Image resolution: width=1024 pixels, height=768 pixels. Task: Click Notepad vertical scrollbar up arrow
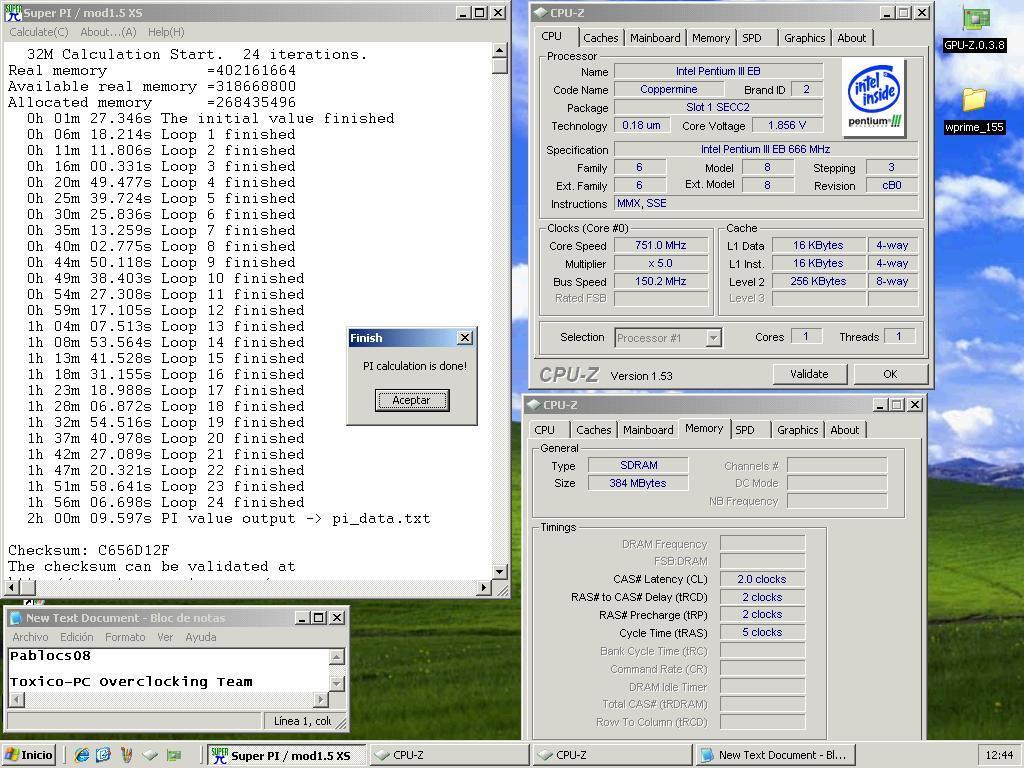click(336, 657)
